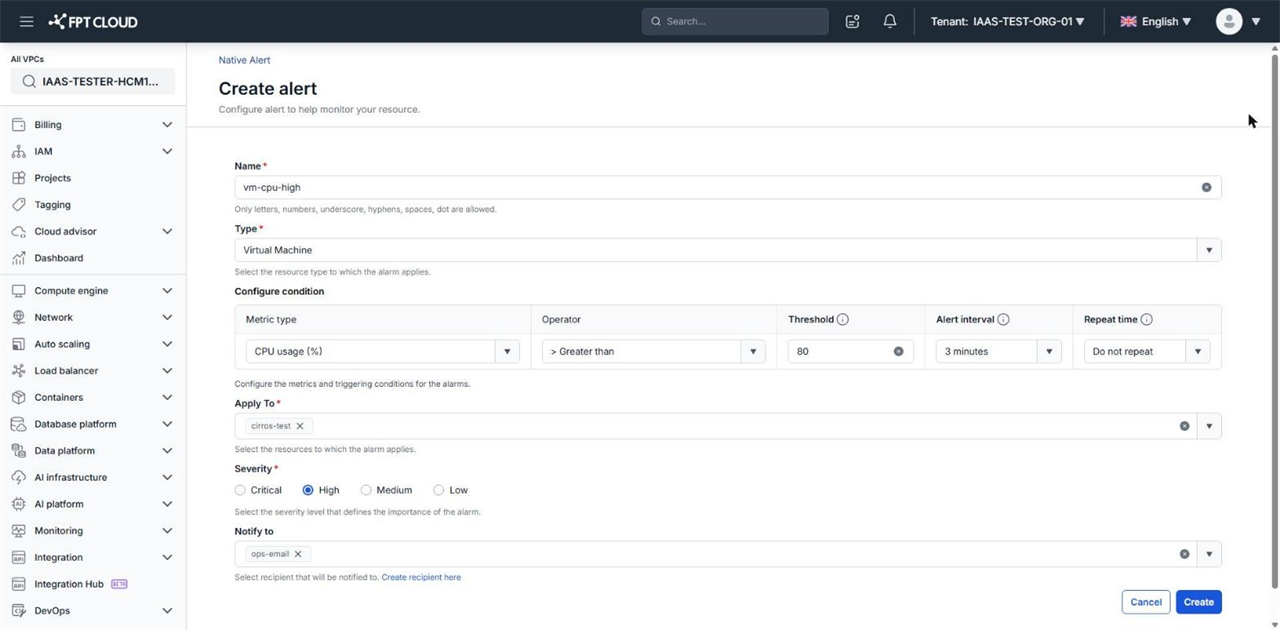Viewport: 1280px width, 630px height.
Task: Clear all Notify to recipients
Action: 1184,554
